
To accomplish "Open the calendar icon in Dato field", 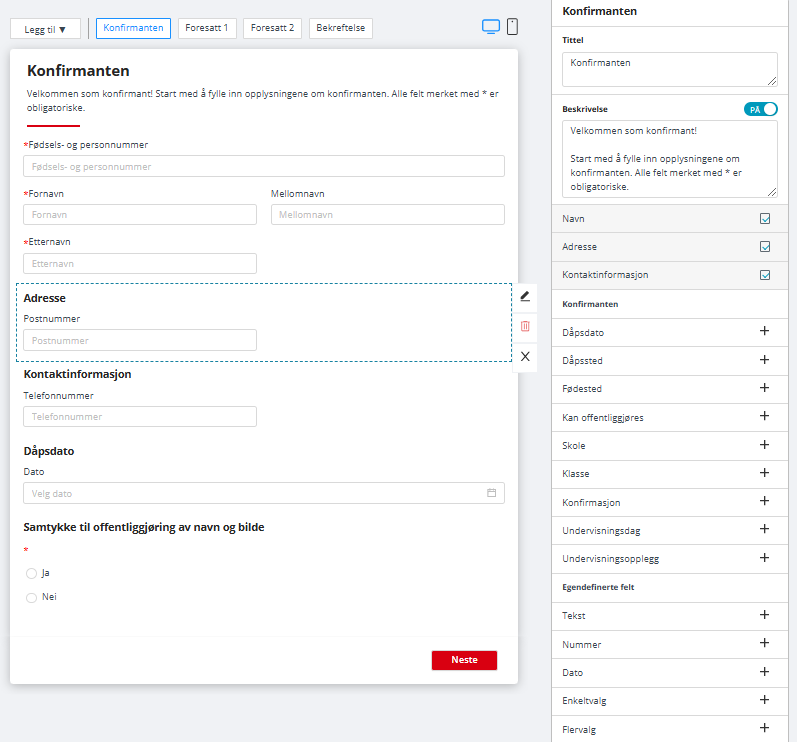I will (x=491, y=493).
